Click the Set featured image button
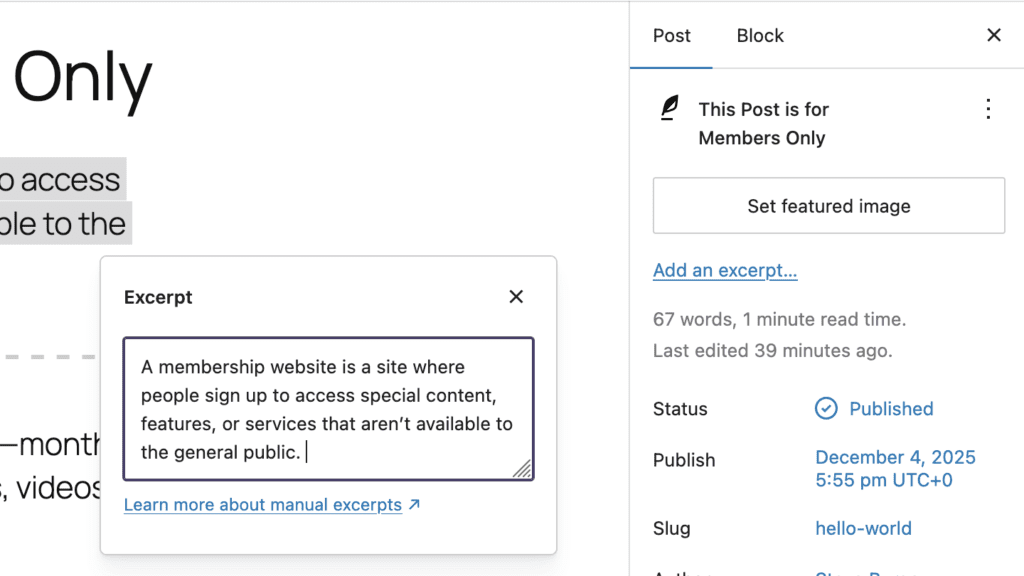 pyautogui.click(x=828, y=206)
